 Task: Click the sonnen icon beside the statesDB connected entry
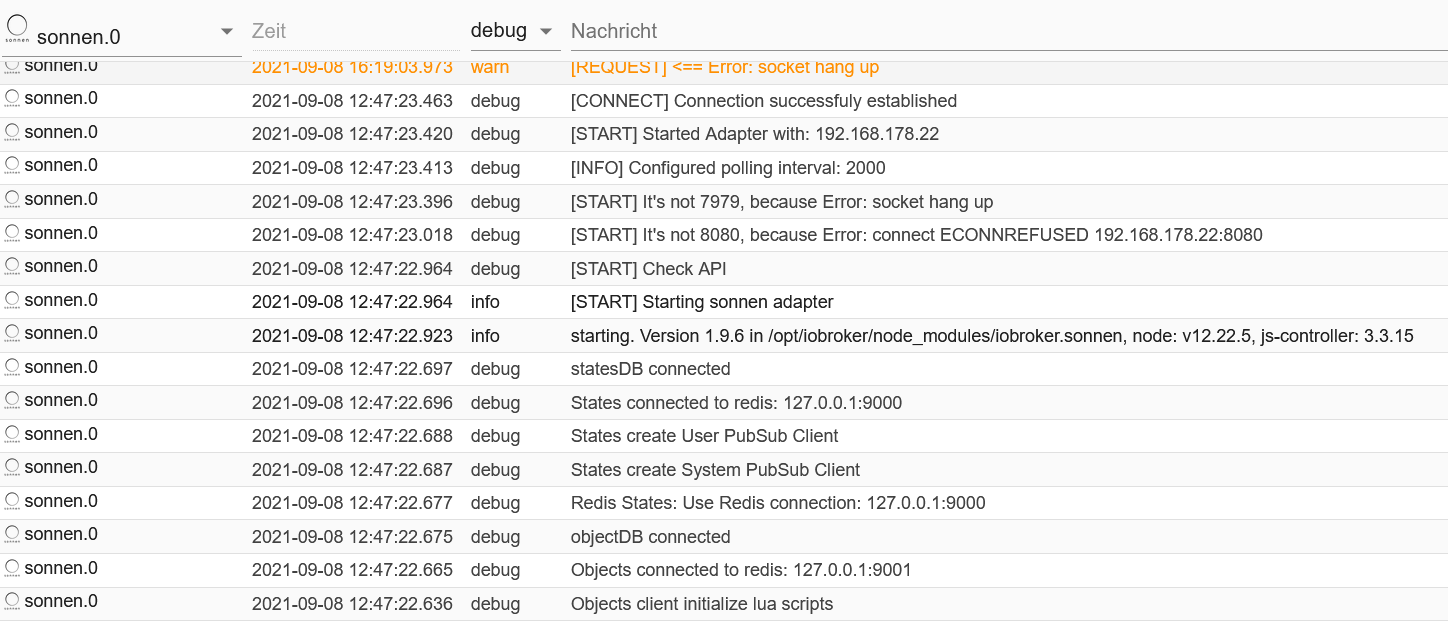tap(12, 367)
